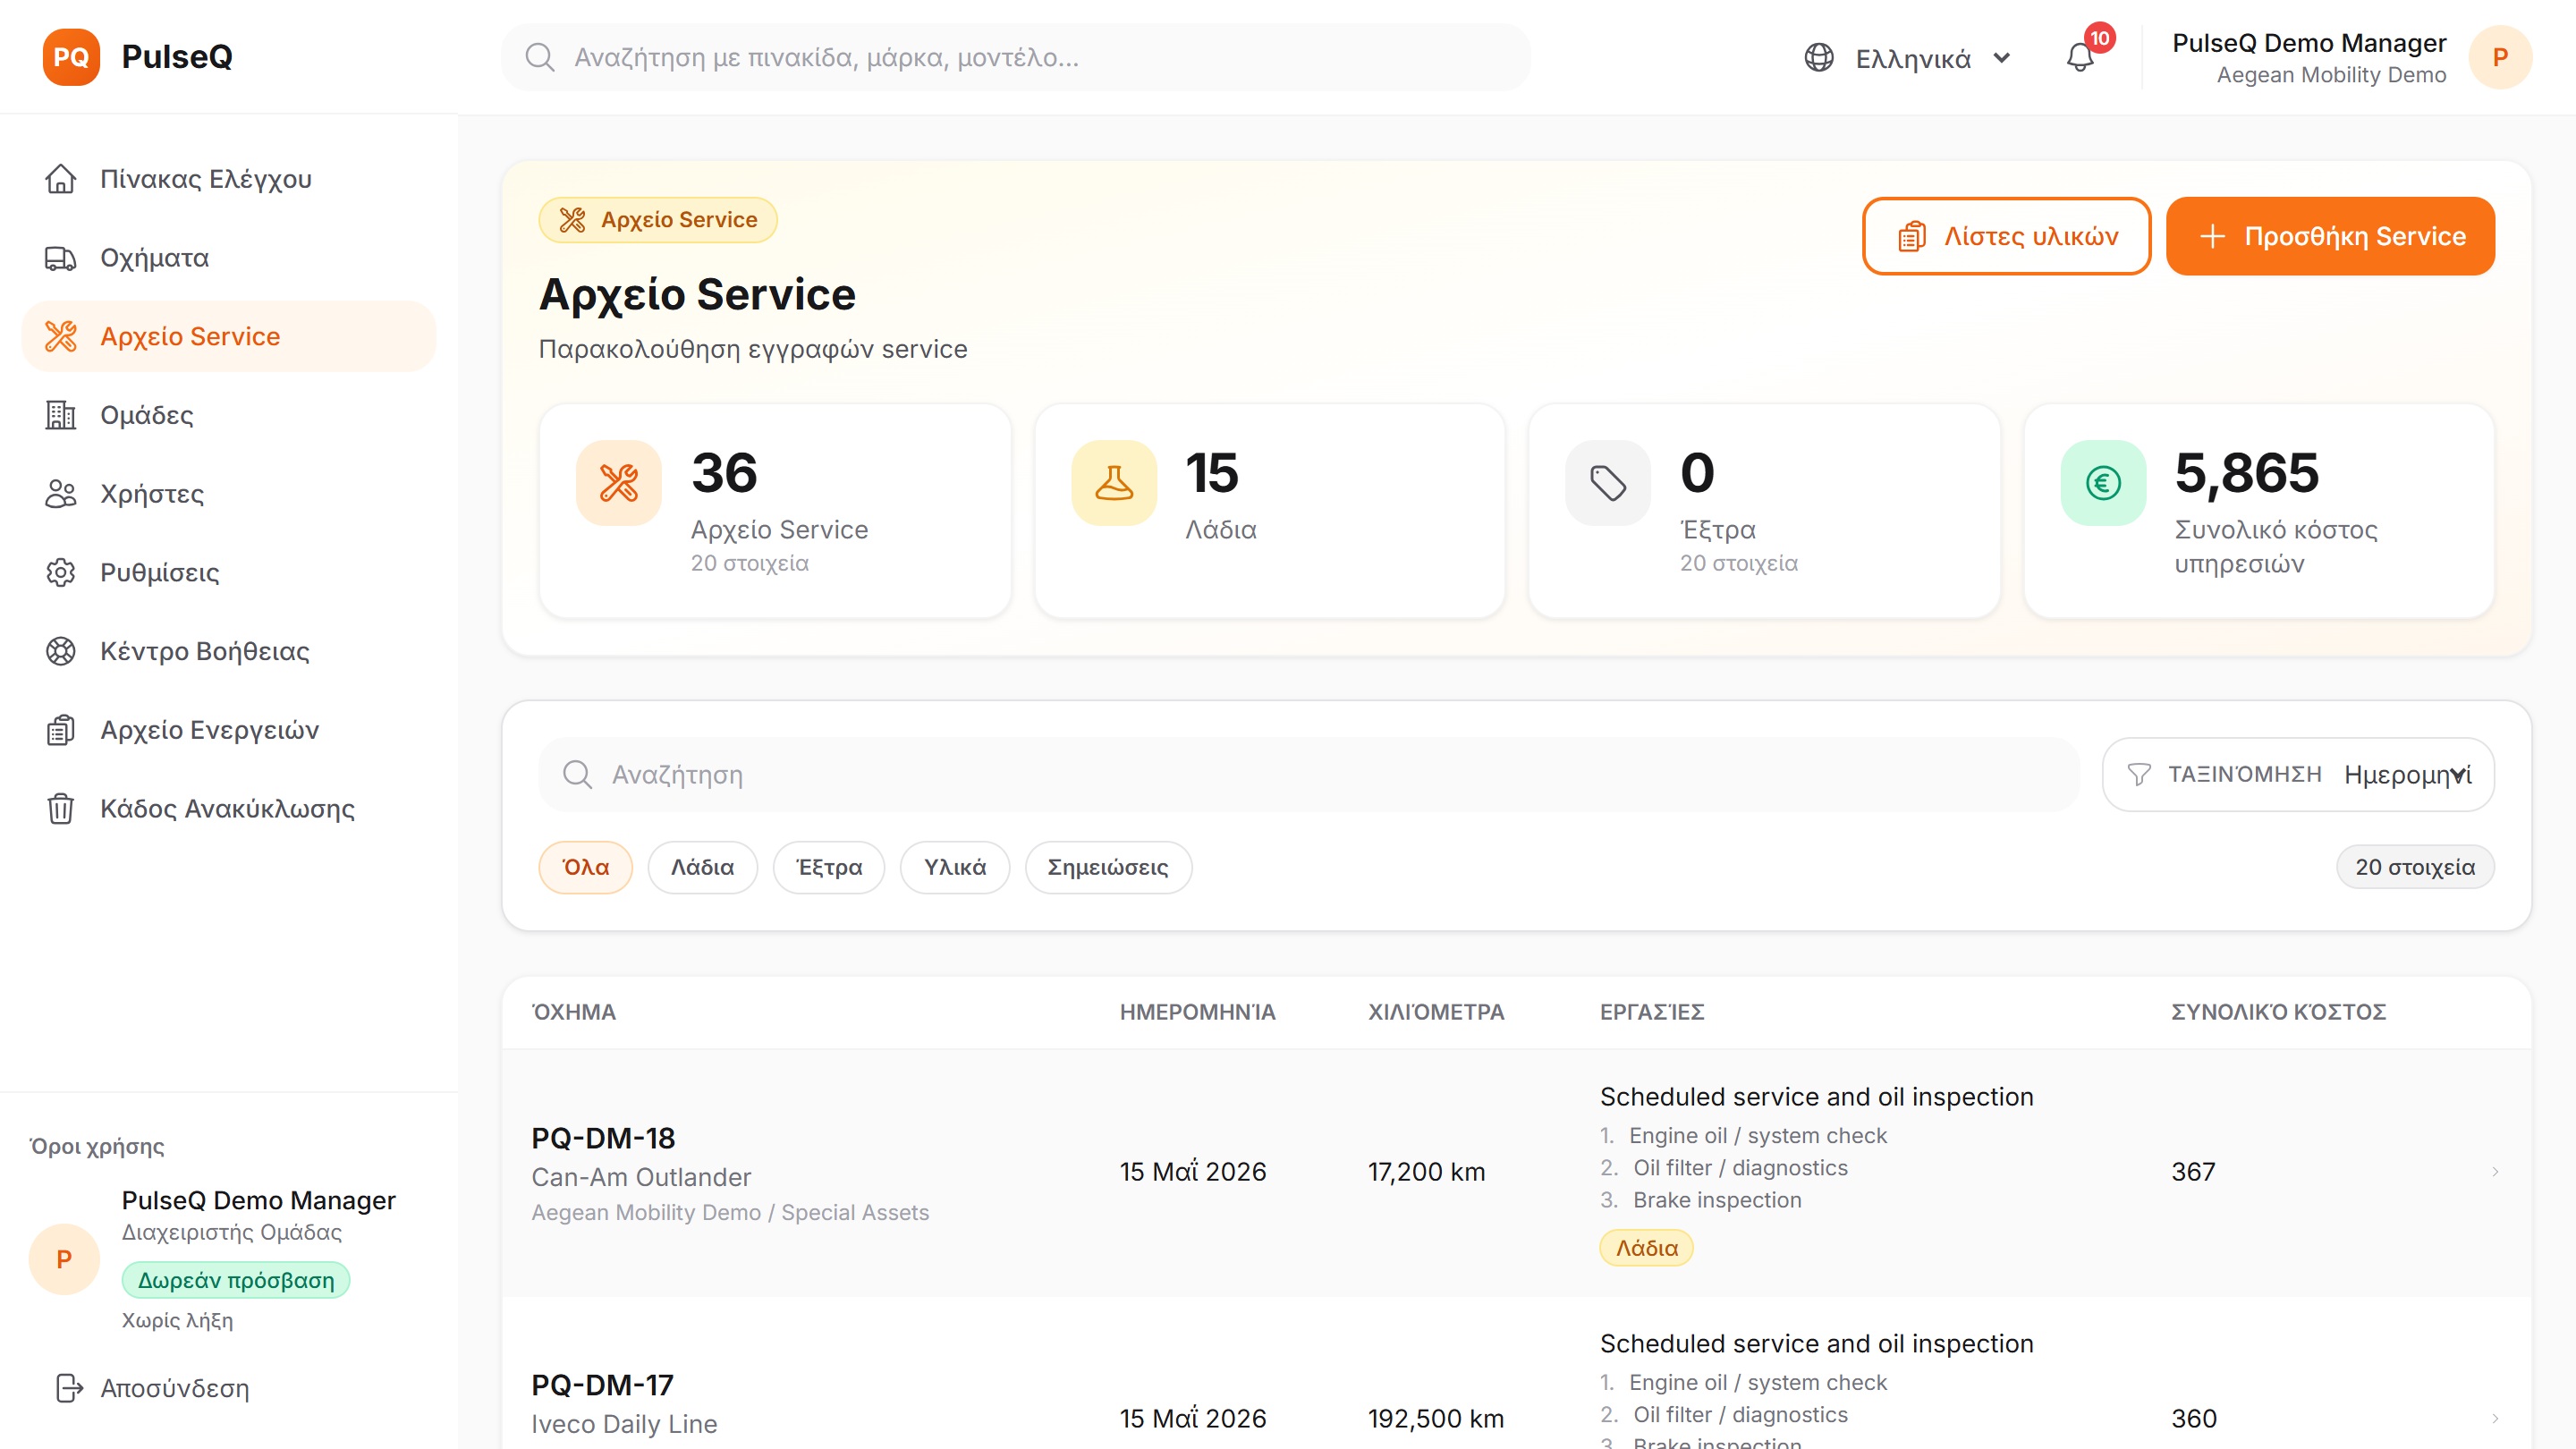Expand the PQ-DM-17 row chevron
The height and width of the screenshot is (1449, 2576).
pos(2495,1419)
